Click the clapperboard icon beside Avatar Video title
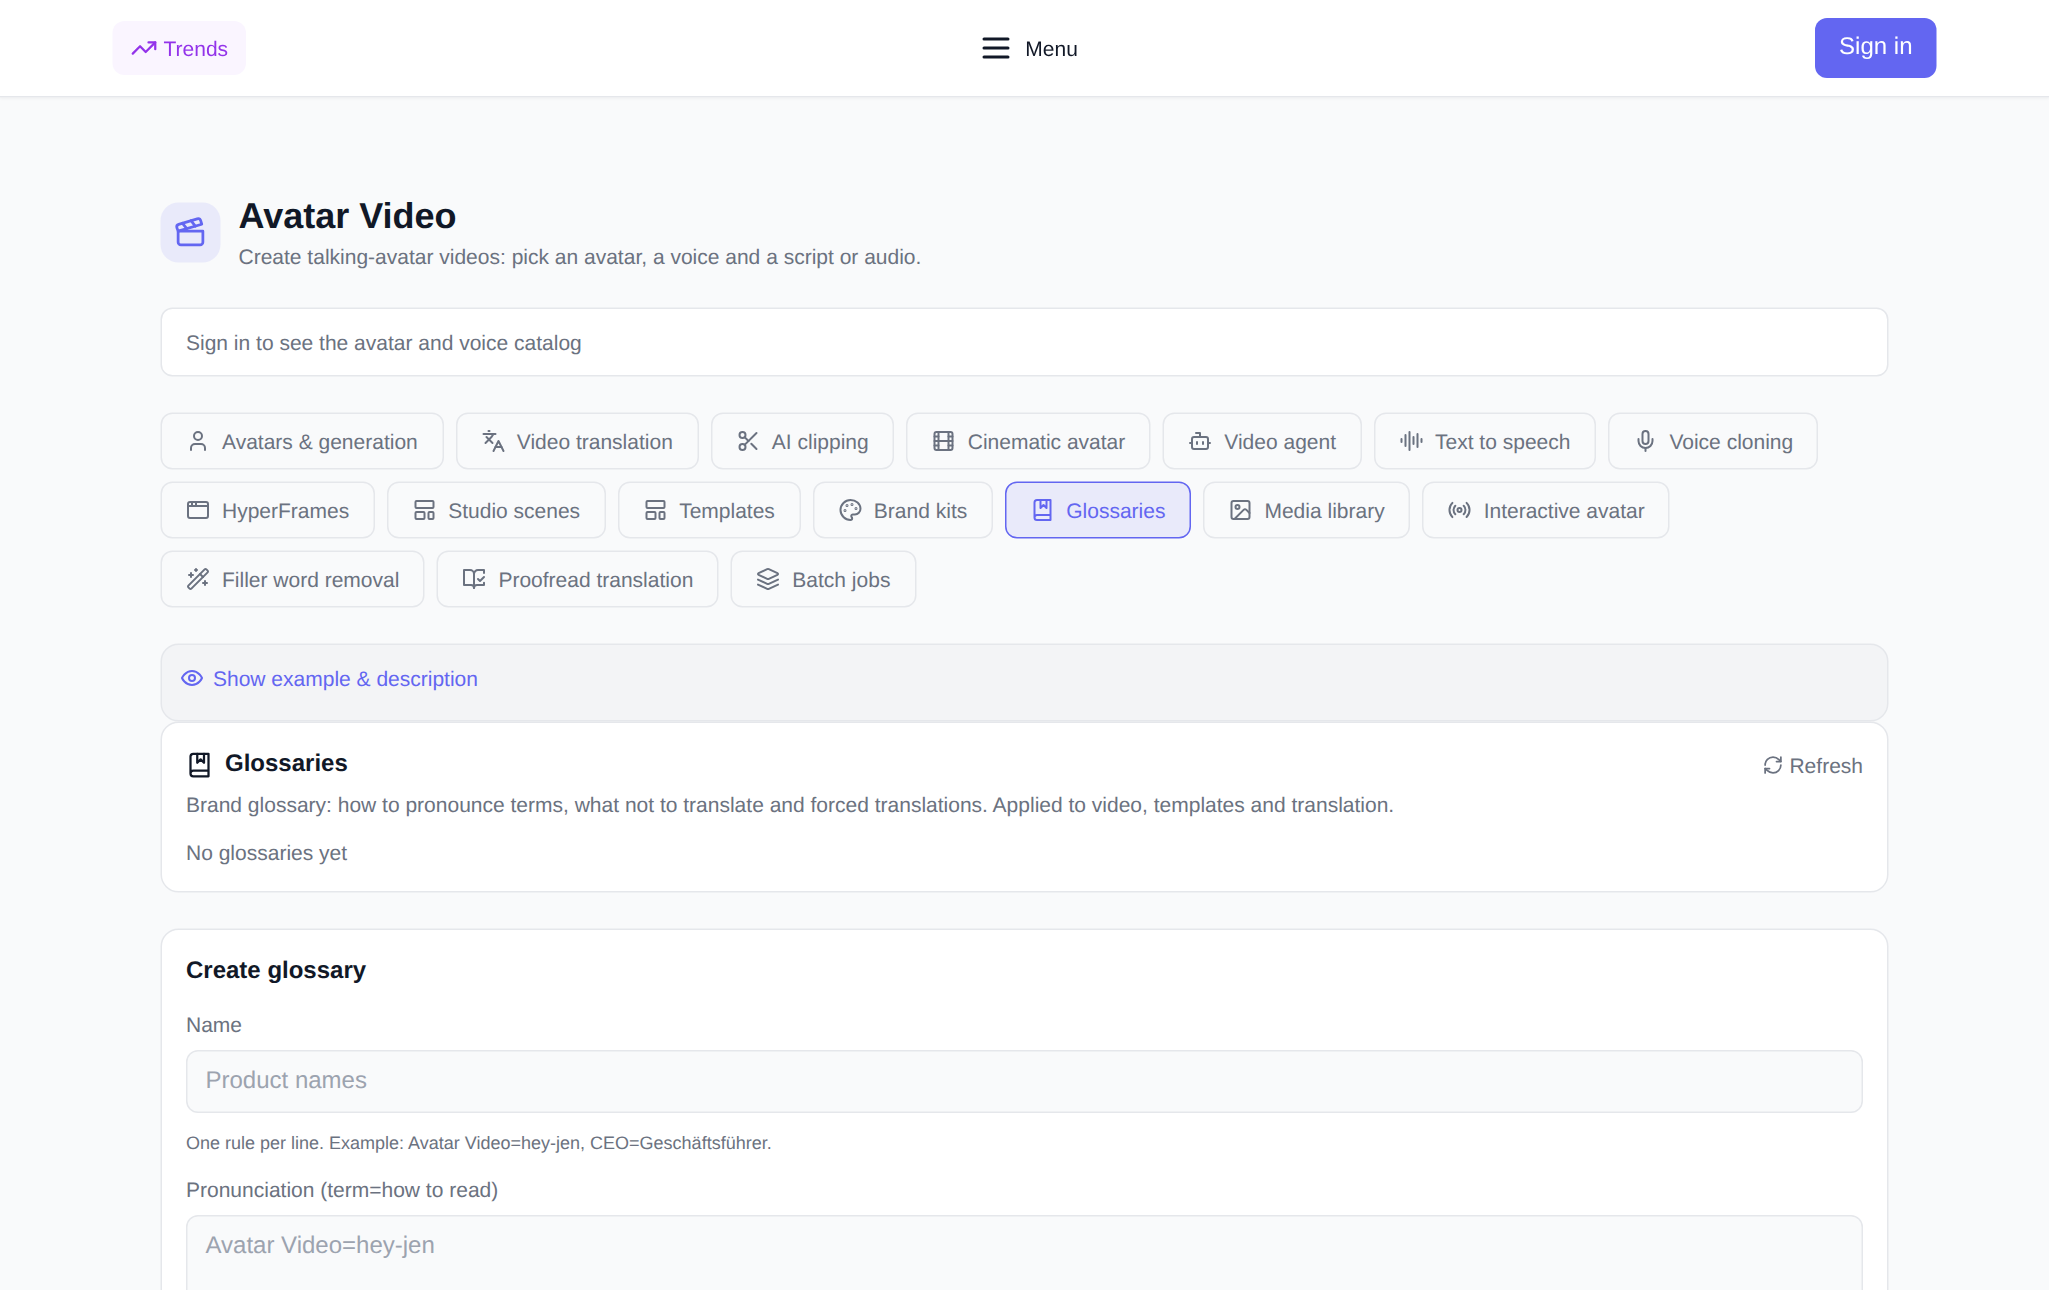This screenshot has width=2049, height=1290. (190, 232)
